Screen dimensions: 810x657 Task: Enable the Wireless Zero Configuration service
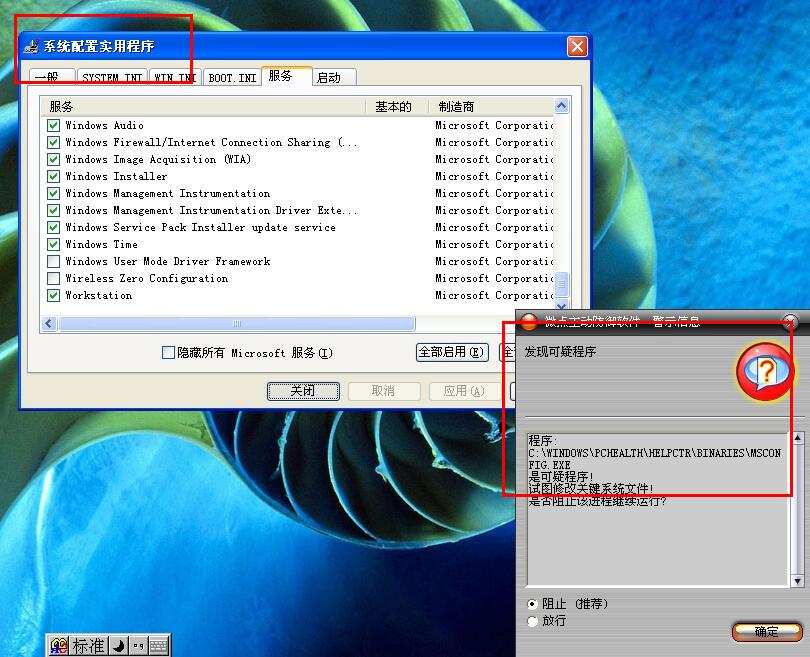54,279
